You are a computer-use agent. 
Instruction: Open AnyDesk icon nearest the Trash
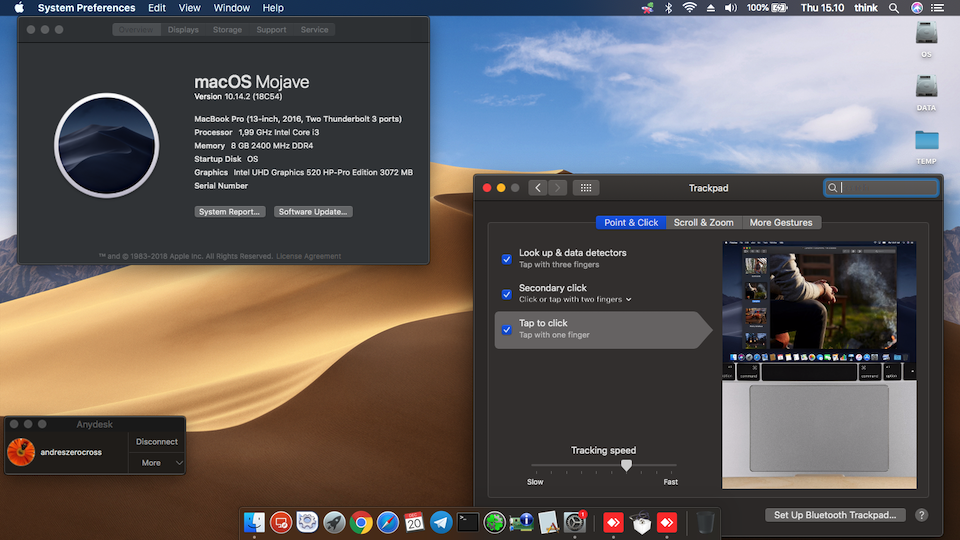667,522
